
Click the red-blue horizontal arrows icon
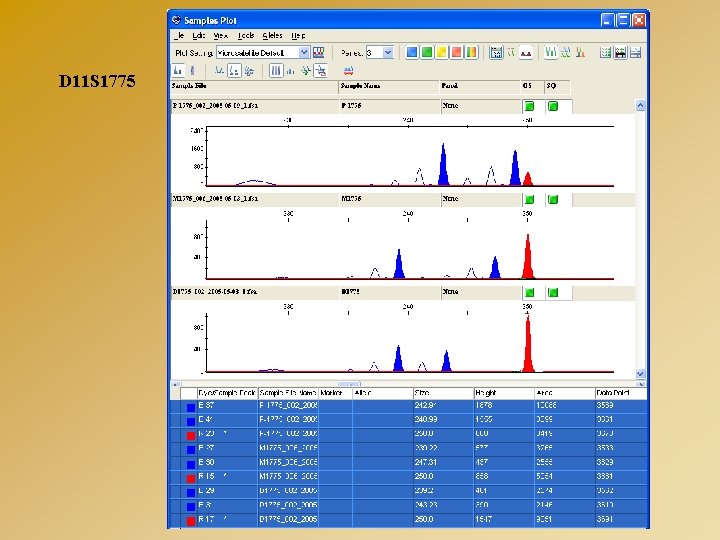(349, 71)
